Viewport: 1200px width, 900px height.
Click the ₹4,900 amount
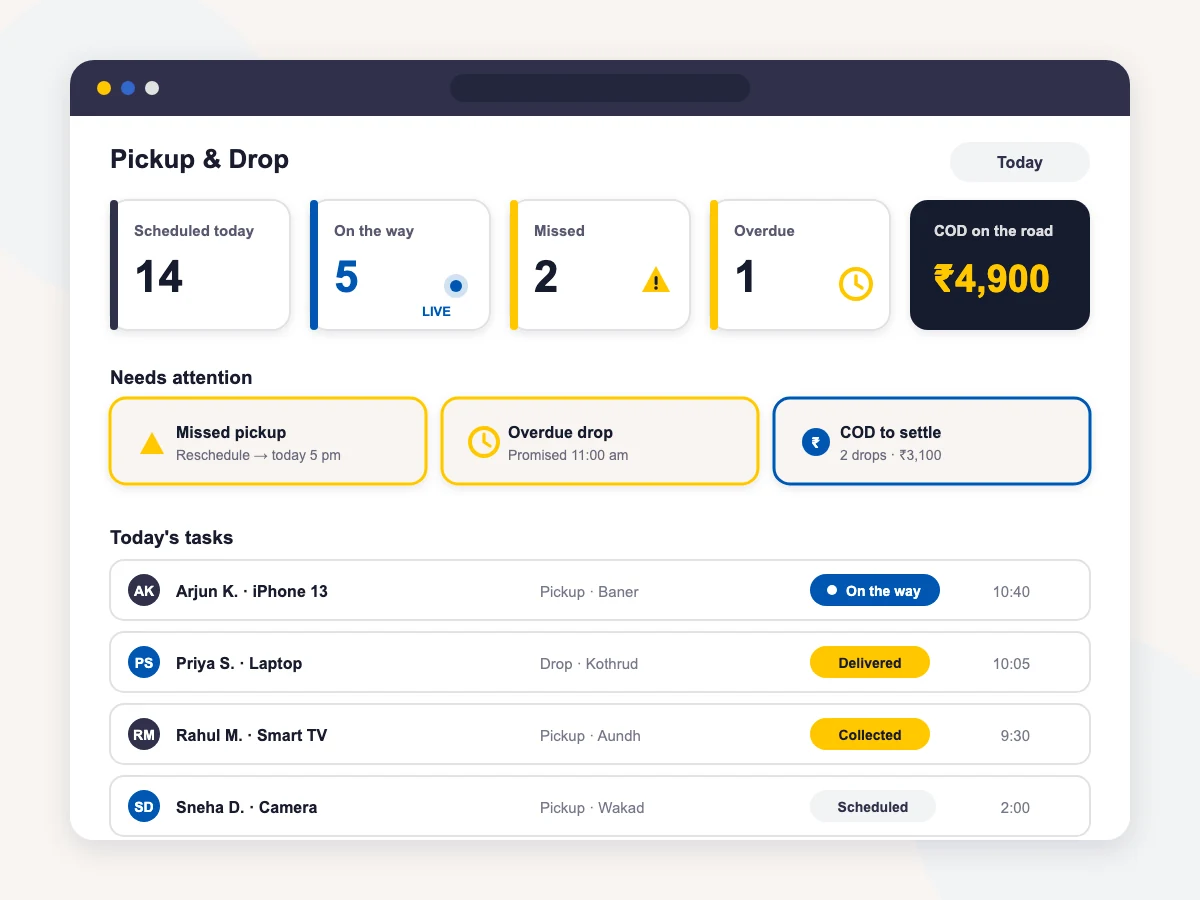[x=992, y=279]
